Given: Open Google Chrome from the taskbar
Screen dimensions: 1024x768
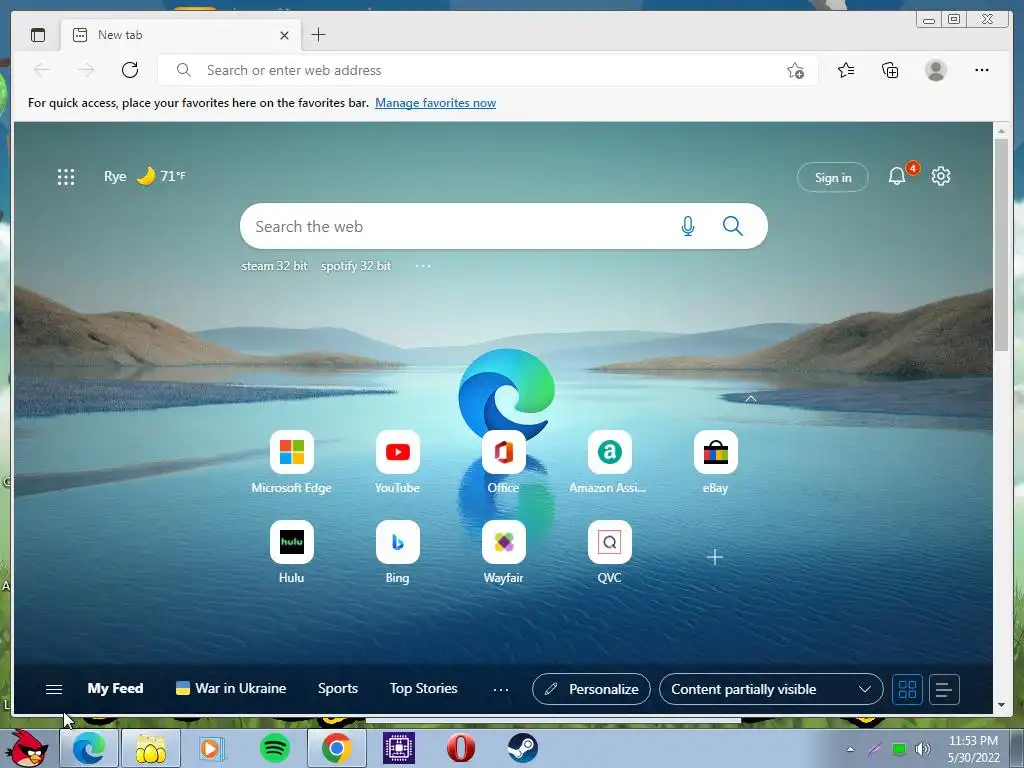Looking at the screenshot, I should 336,748.
